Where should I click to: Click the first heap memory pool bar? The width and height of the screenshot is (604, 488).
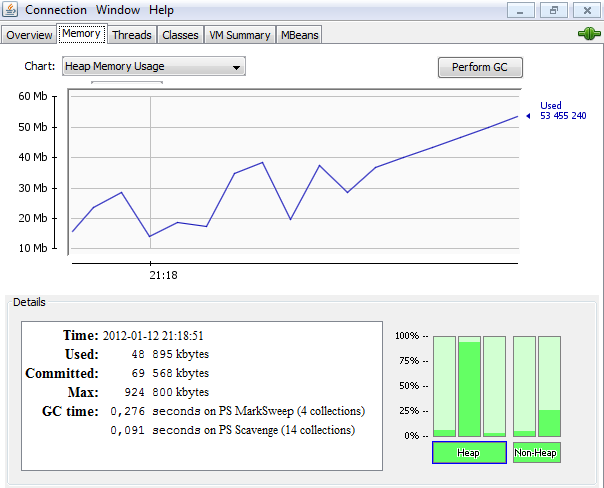tap(444, 387)
